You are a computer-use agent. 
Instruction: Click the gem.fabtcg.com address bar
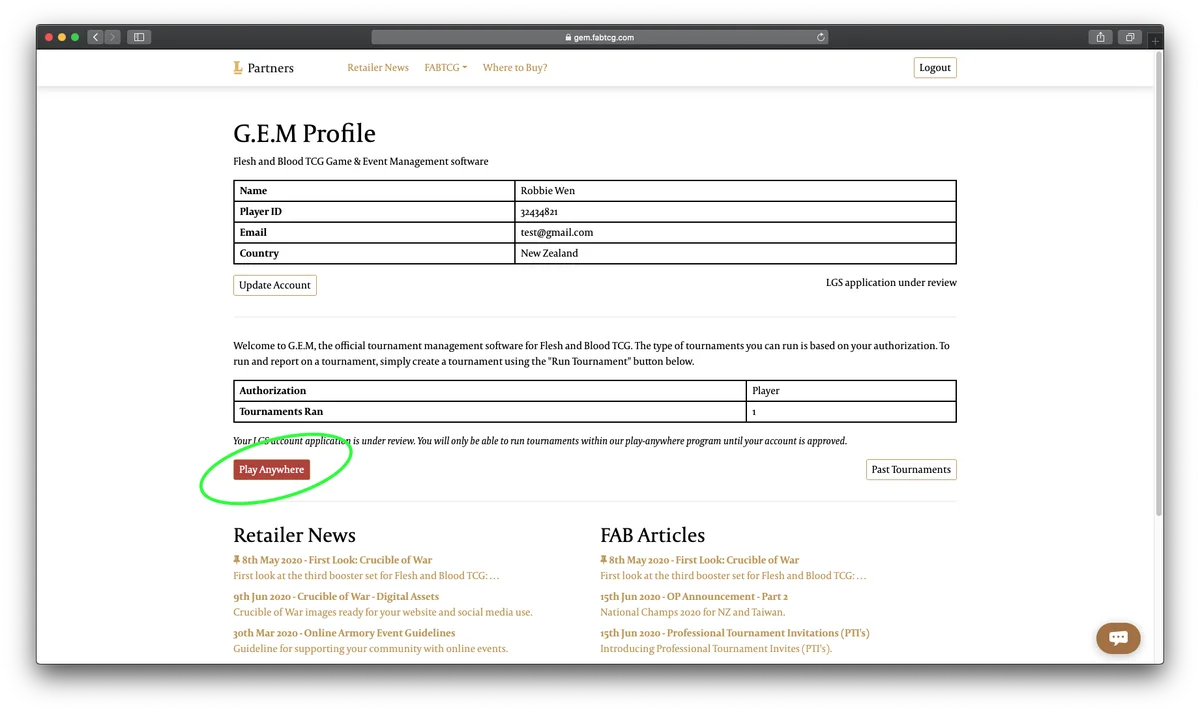coord(600,37)
